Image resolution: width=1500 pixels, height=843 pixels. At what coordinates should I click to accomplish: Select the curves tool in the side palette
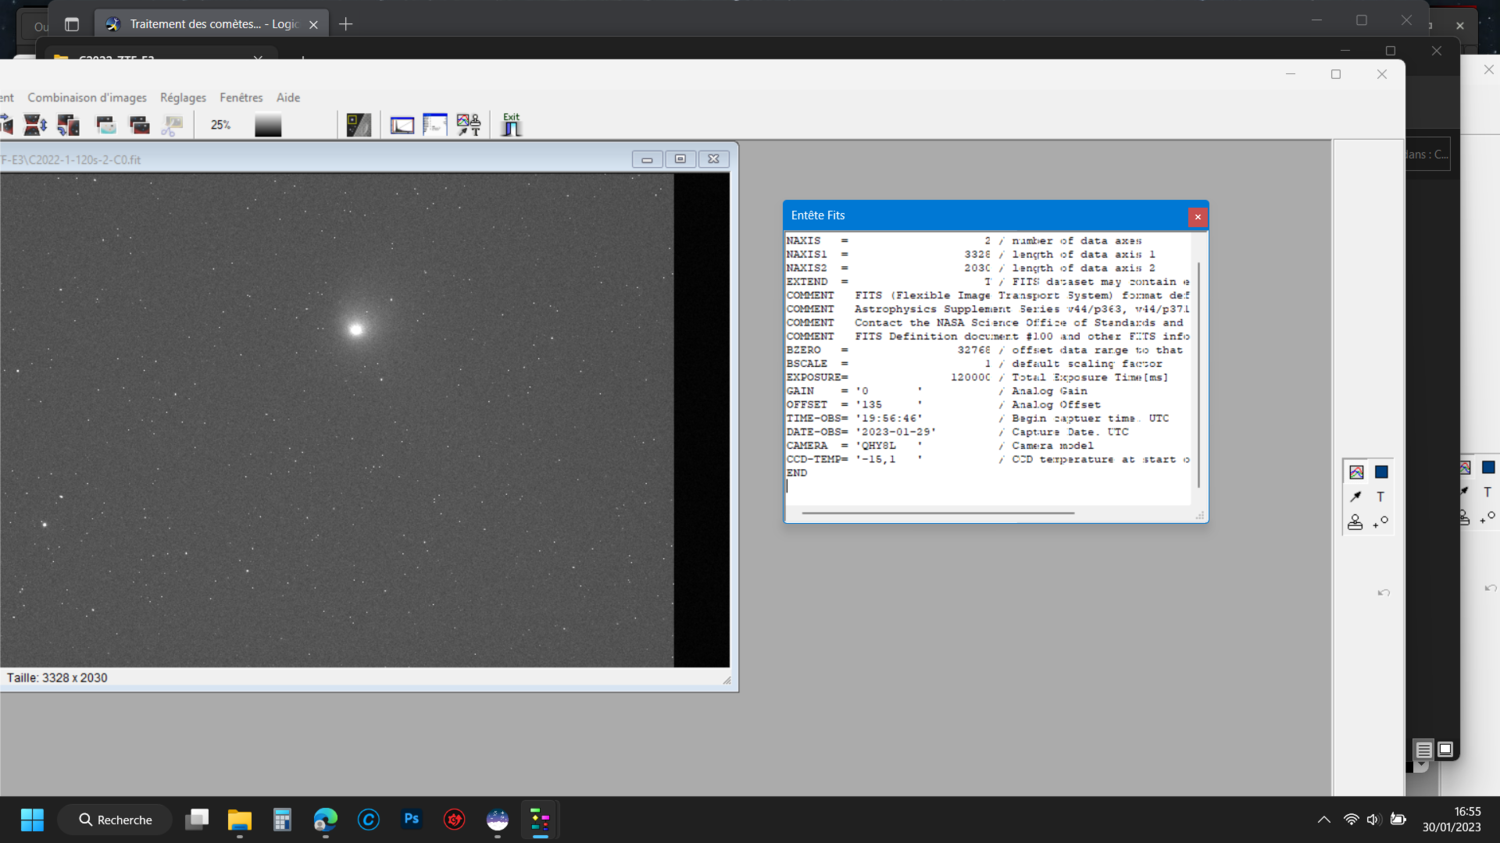(1356, 472)
